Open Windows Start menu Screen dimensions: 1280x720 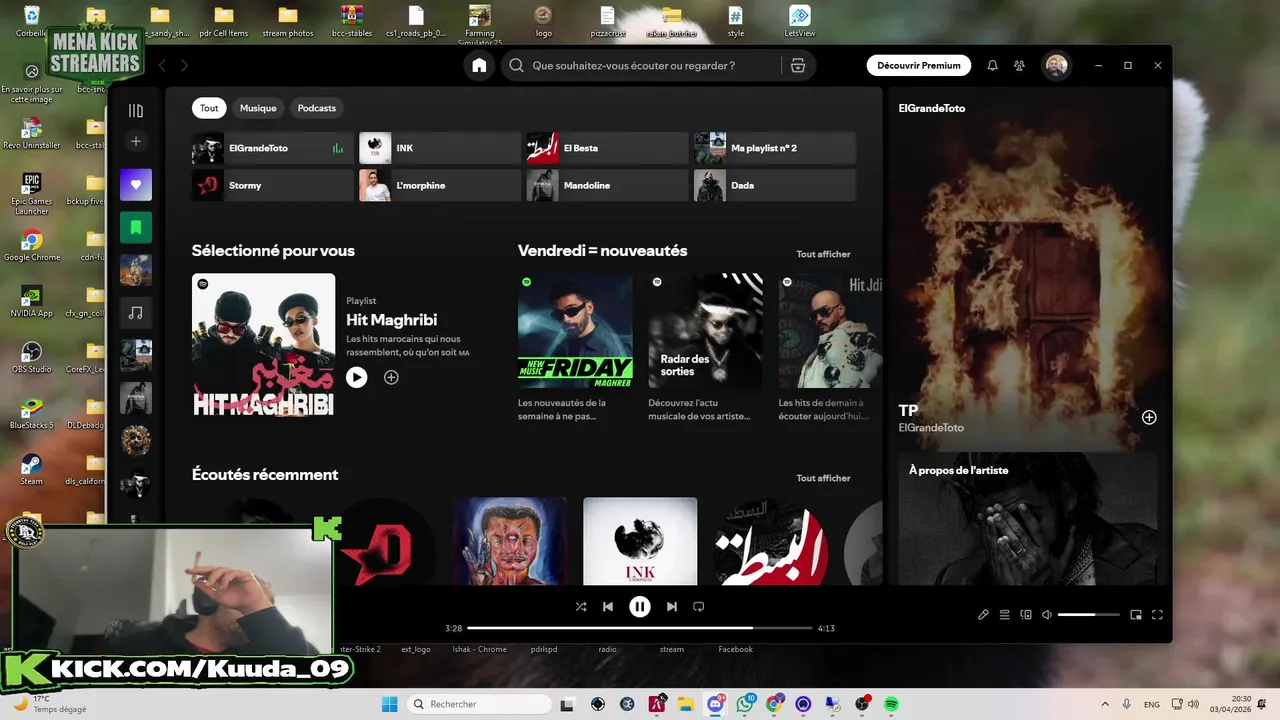point(389,704)
